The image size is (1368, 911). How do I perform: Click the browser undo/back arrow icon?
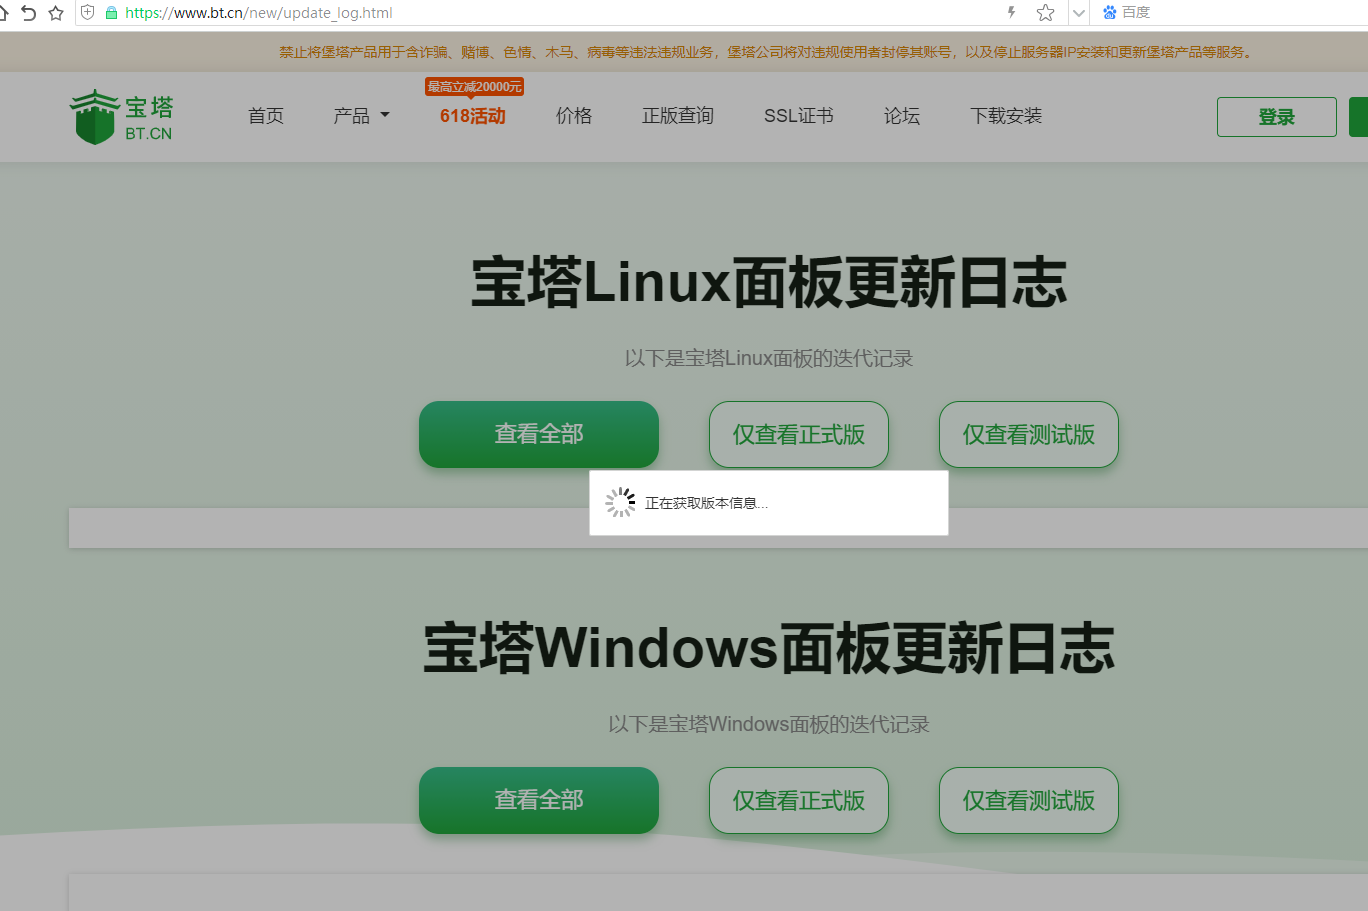(28, 13)
